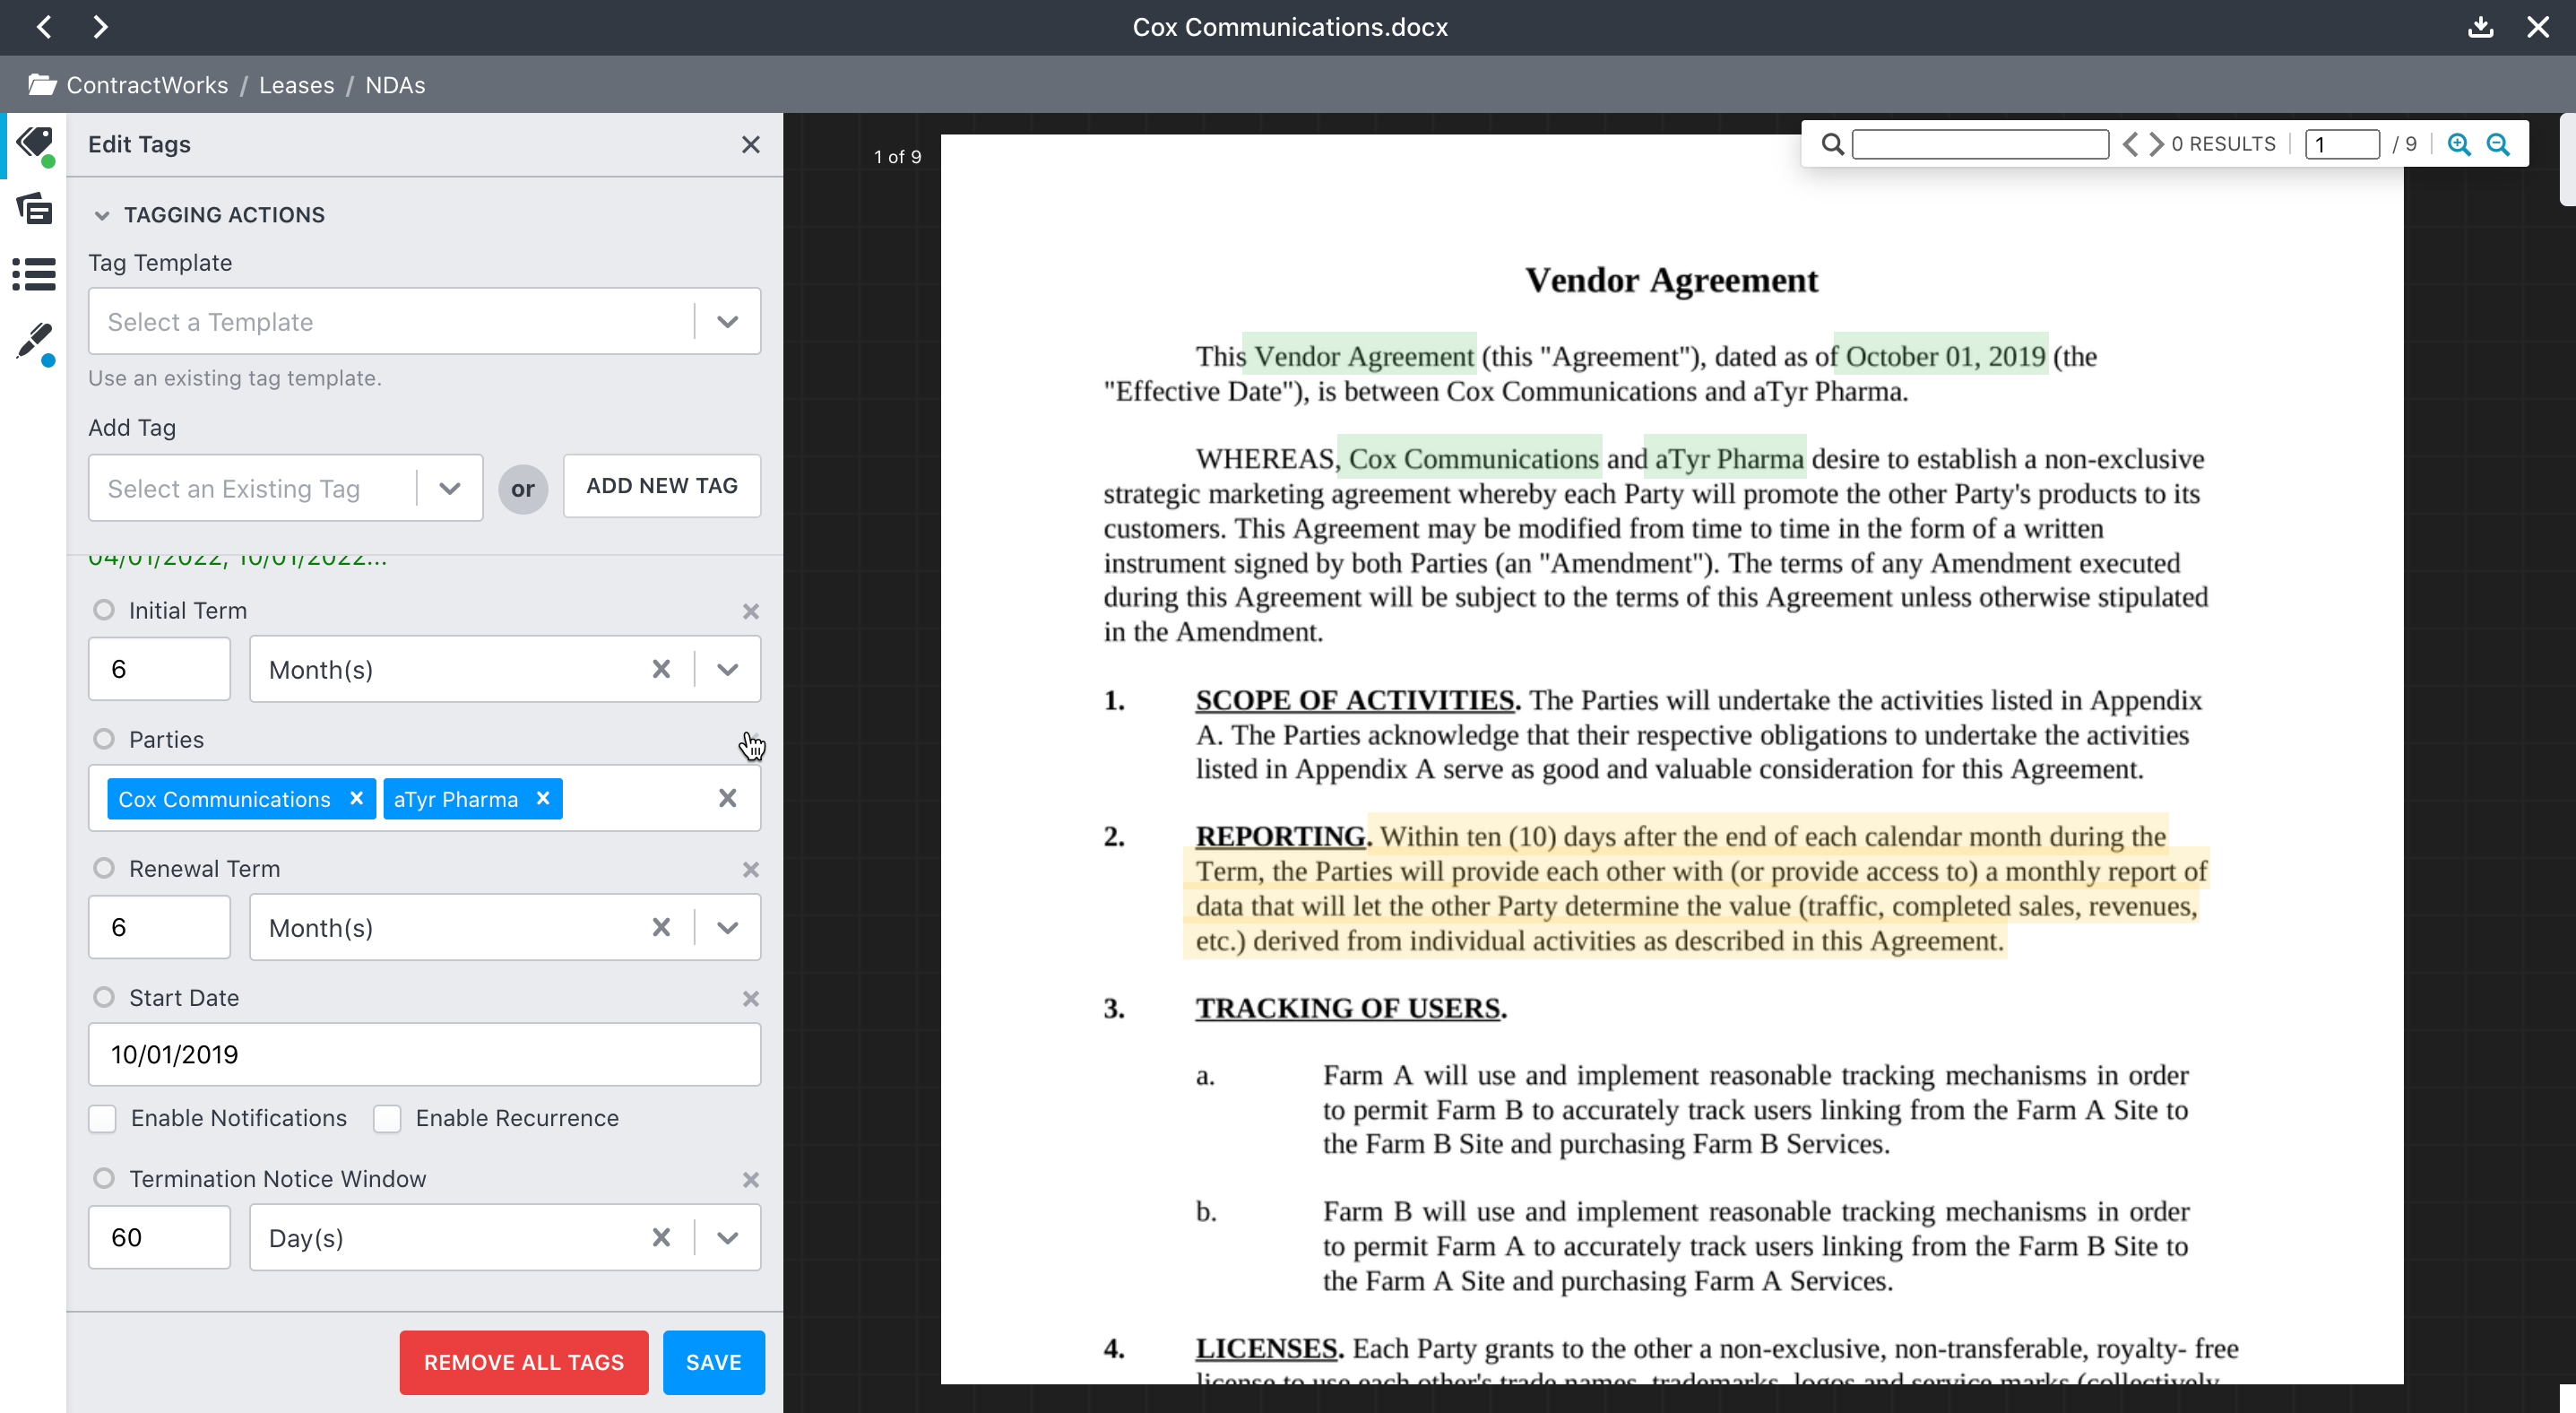2576x1413 pixels.
Task: Collapse the TAGGING ACTIONS section
Action: pos(103,214)
